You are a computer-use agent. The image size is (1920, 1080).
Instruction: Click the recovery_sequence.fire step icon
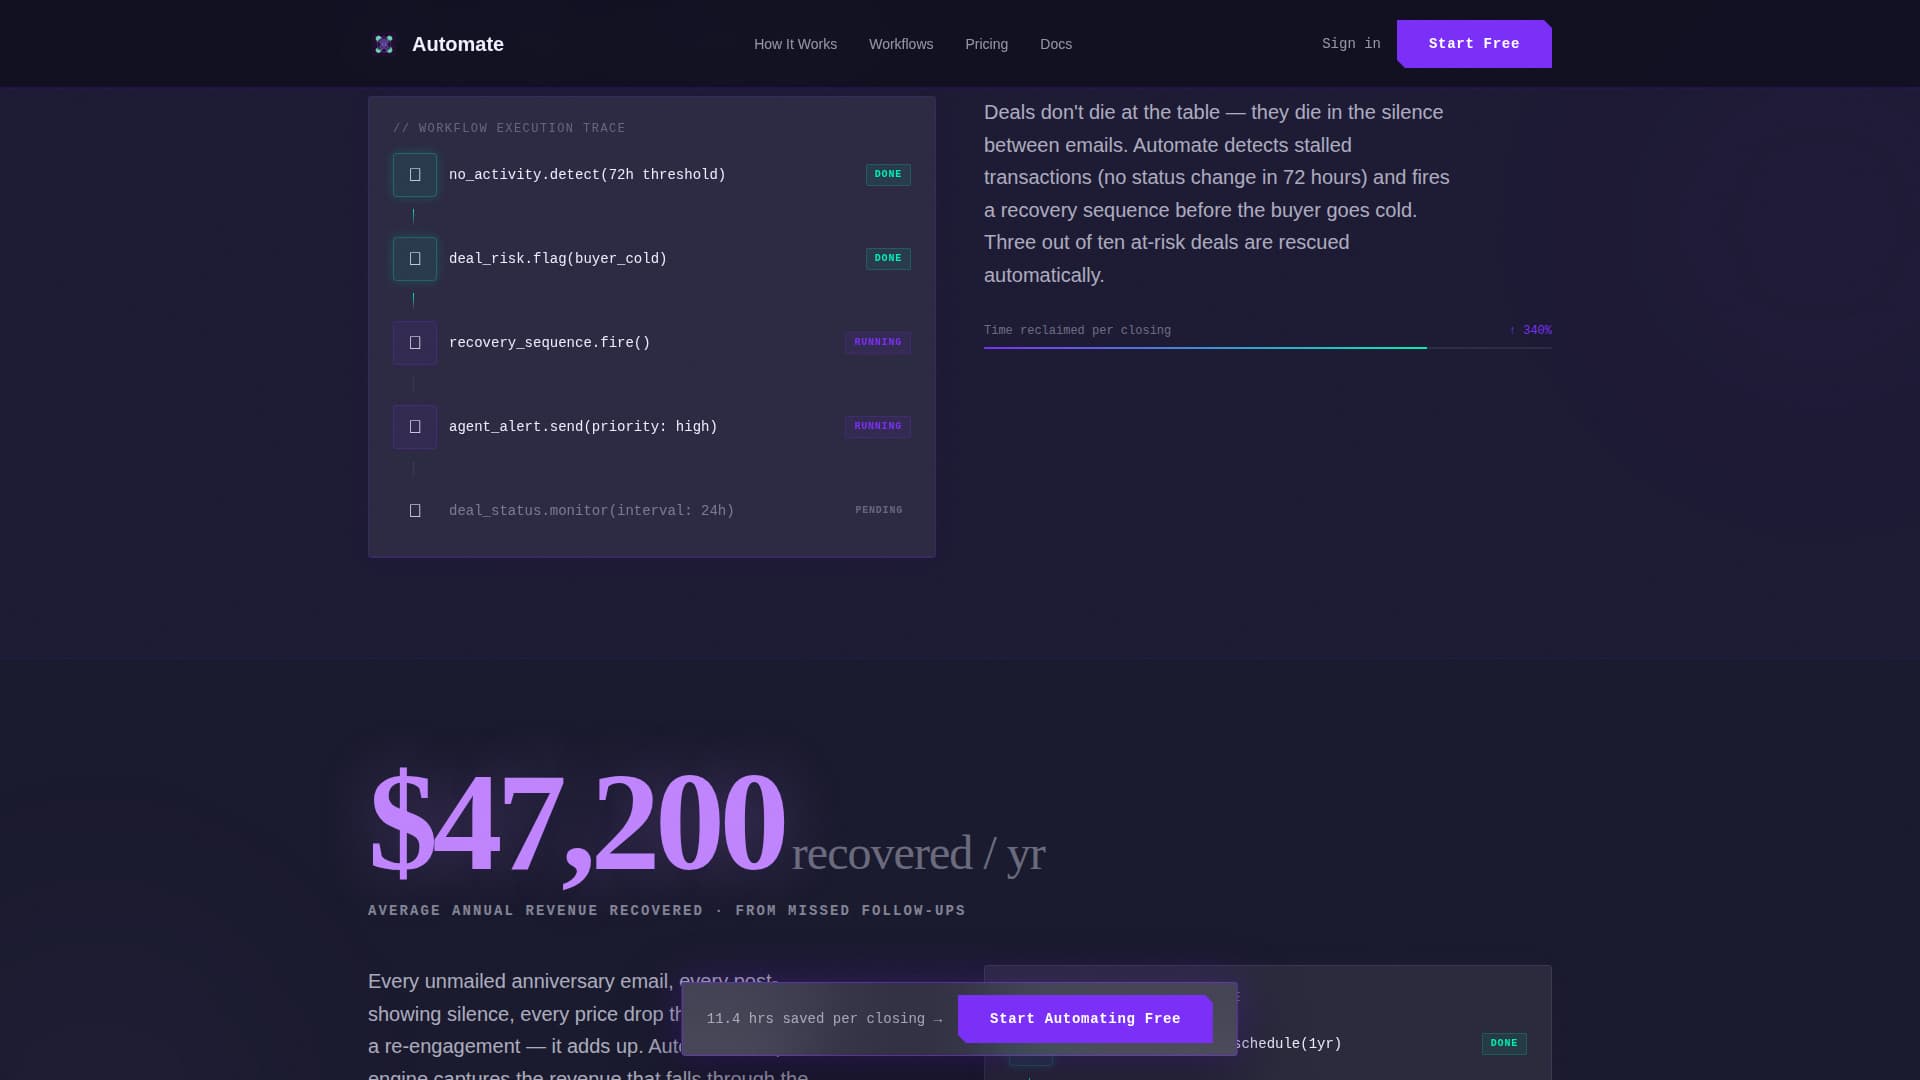click(415, 343)
